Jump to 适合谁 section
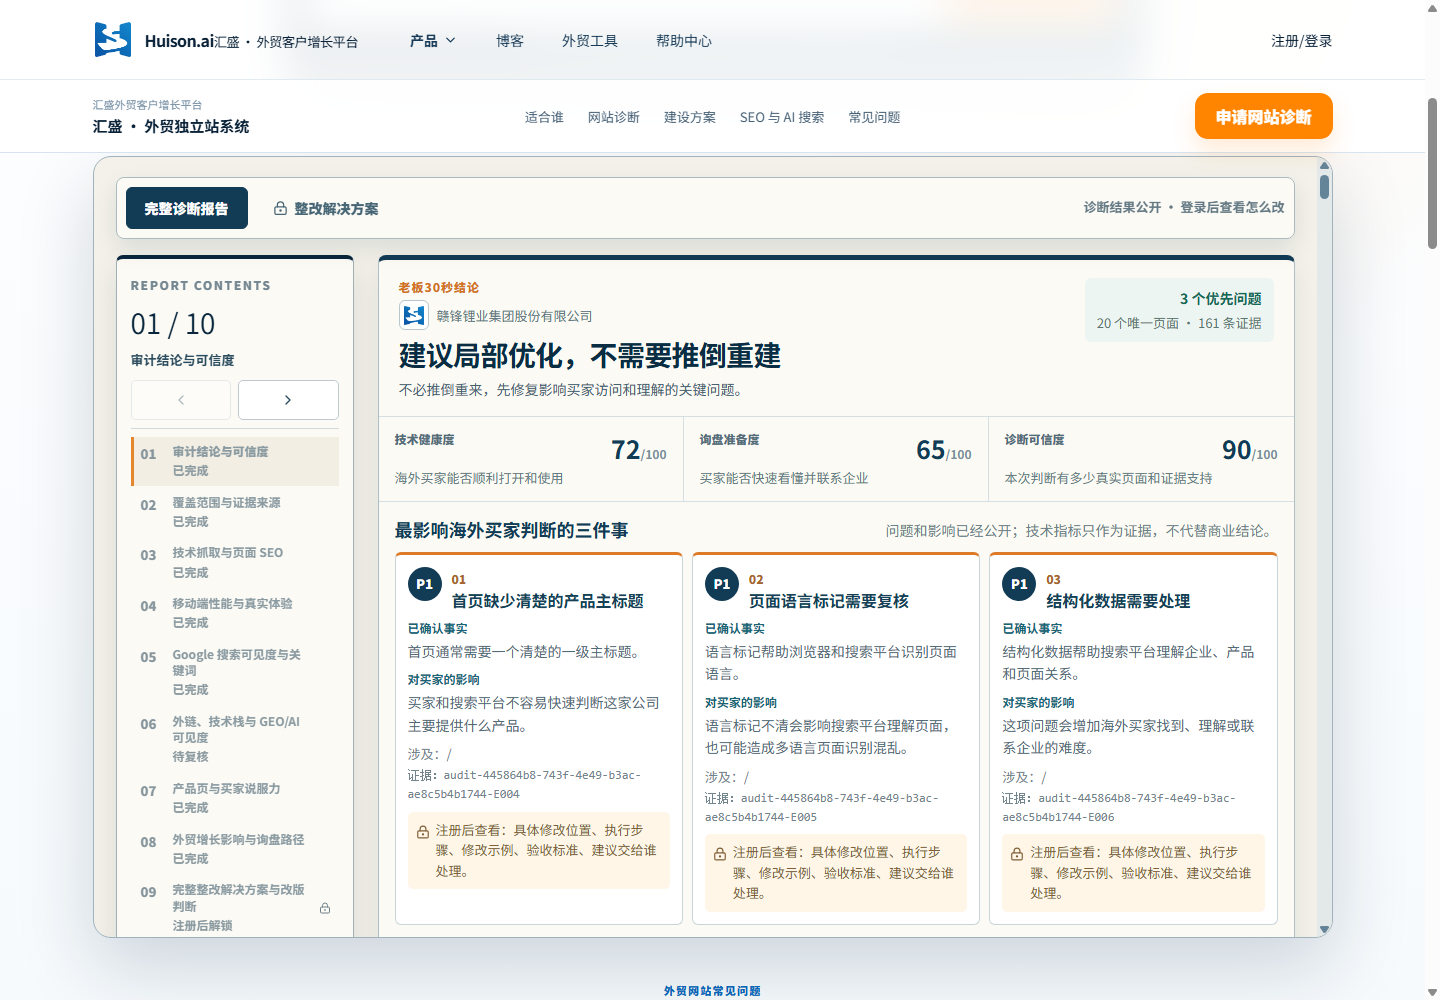This screenshot has height=1000, width=1440. click(544, 117)
